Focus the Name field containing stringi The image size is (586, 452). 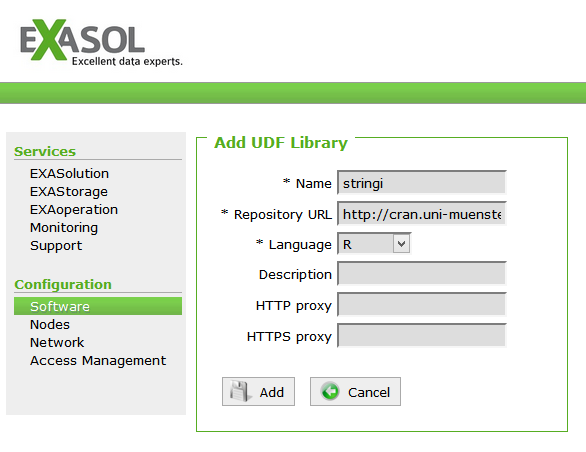(x=422, y=182)
